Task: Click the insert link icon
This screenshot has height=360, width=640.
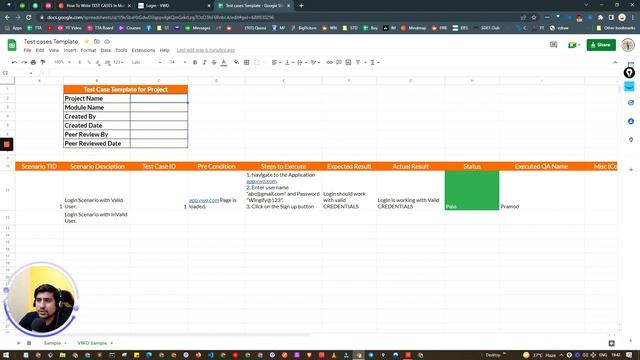Action: [x=329, y=62]
